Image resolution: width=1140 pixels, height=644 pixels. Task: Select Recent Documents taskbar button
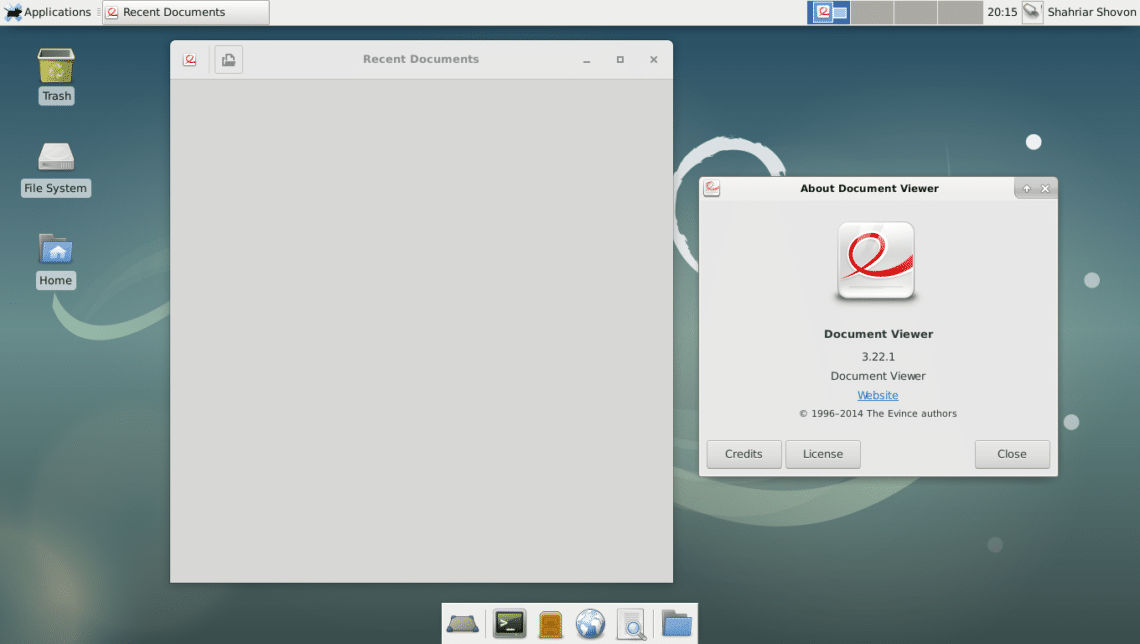pos(186,12)
